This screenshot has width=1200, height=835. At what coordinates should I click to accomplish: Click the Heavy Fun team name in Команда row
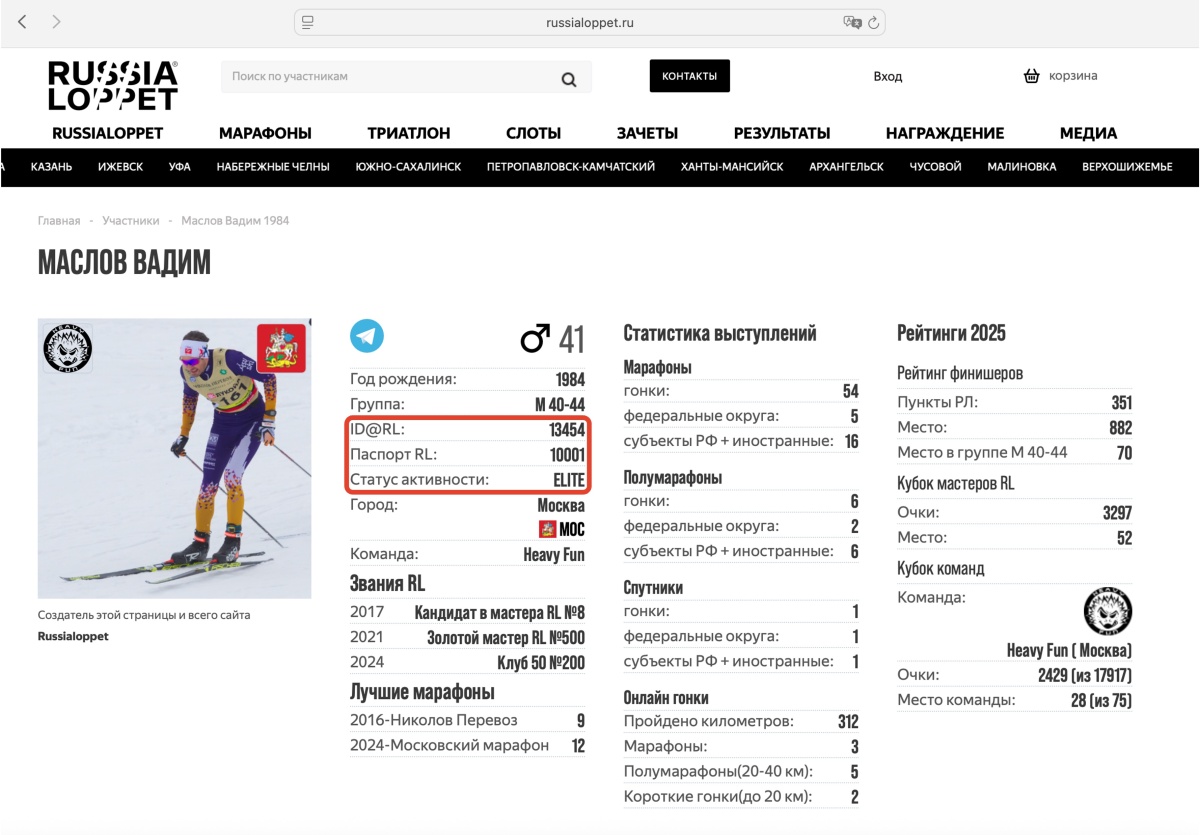pyautogui.click(x=554, y=555)
